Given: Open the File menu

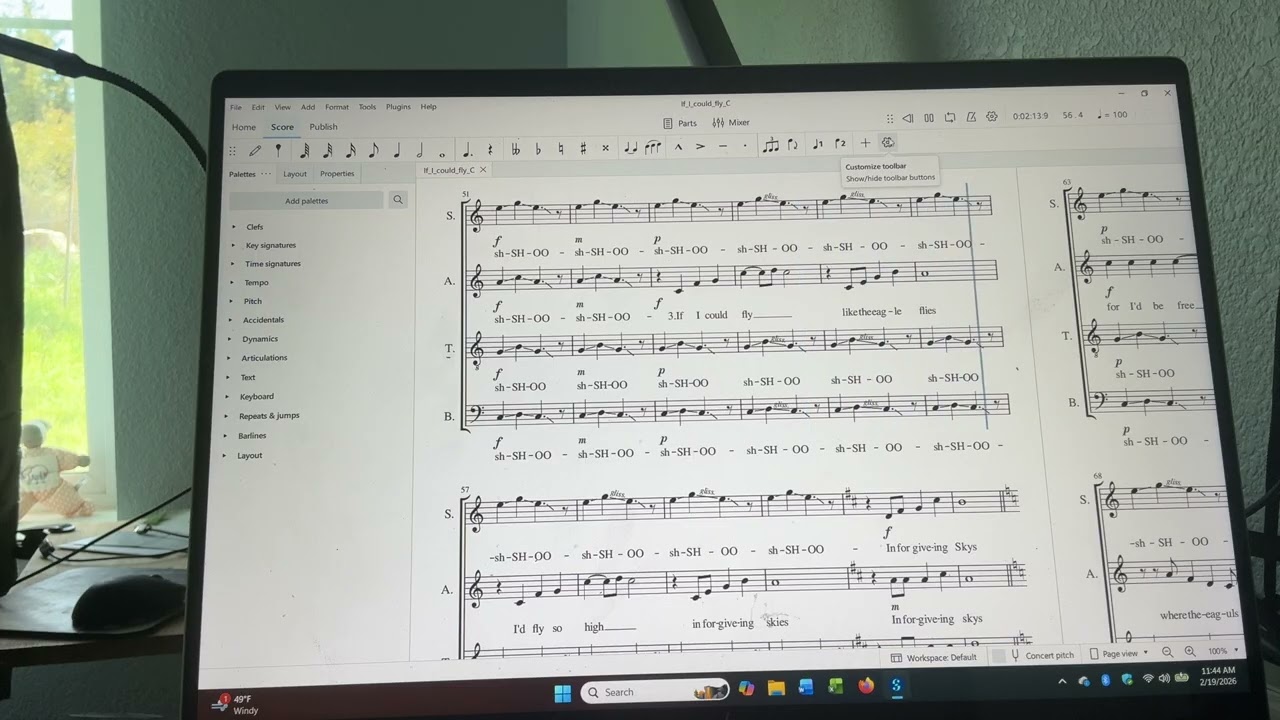Looking at the screenshot, I should (x=235, y=107).
